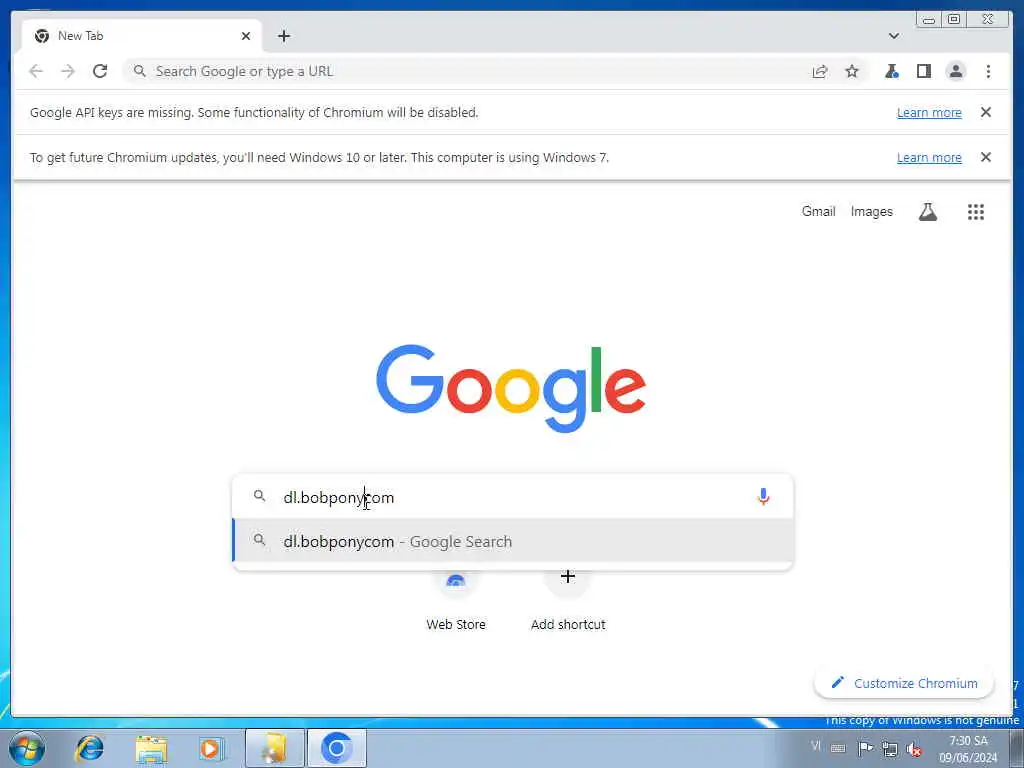This screenshot has height=768, width=1024.
Task: Click the on-screen keyboard tray icon
Action: click(x=838, y=749)
